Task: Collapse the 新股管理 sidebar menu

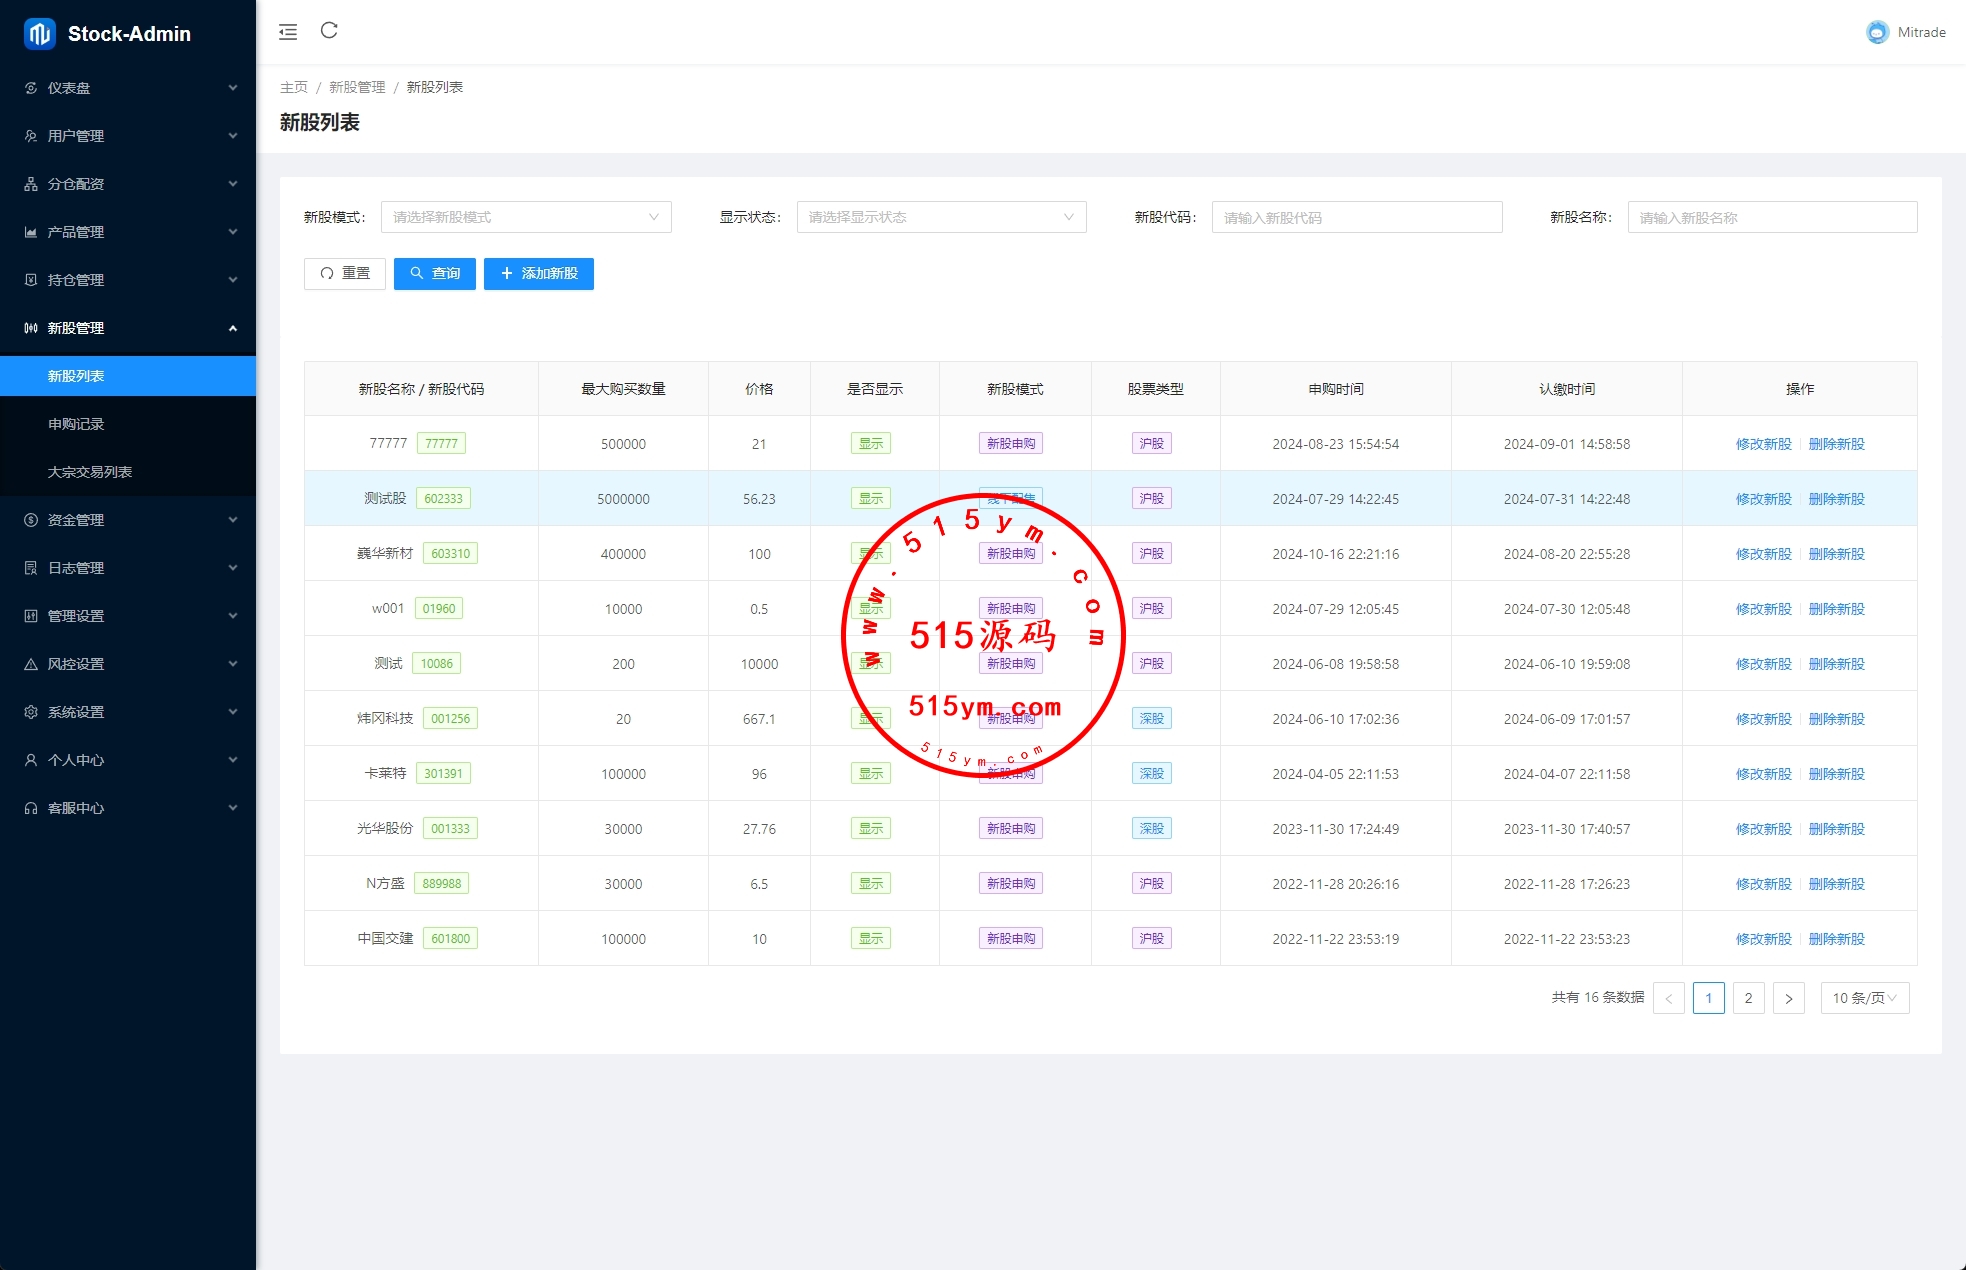Action: tap(128, 328)
